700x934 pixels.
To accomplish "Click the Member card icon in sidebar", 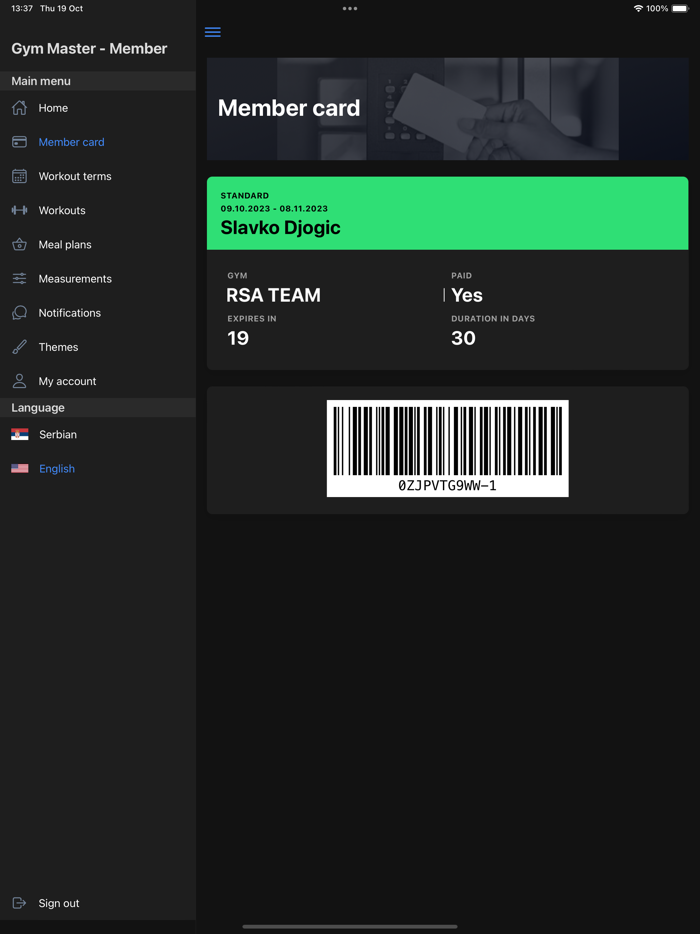I will point(20,142).
